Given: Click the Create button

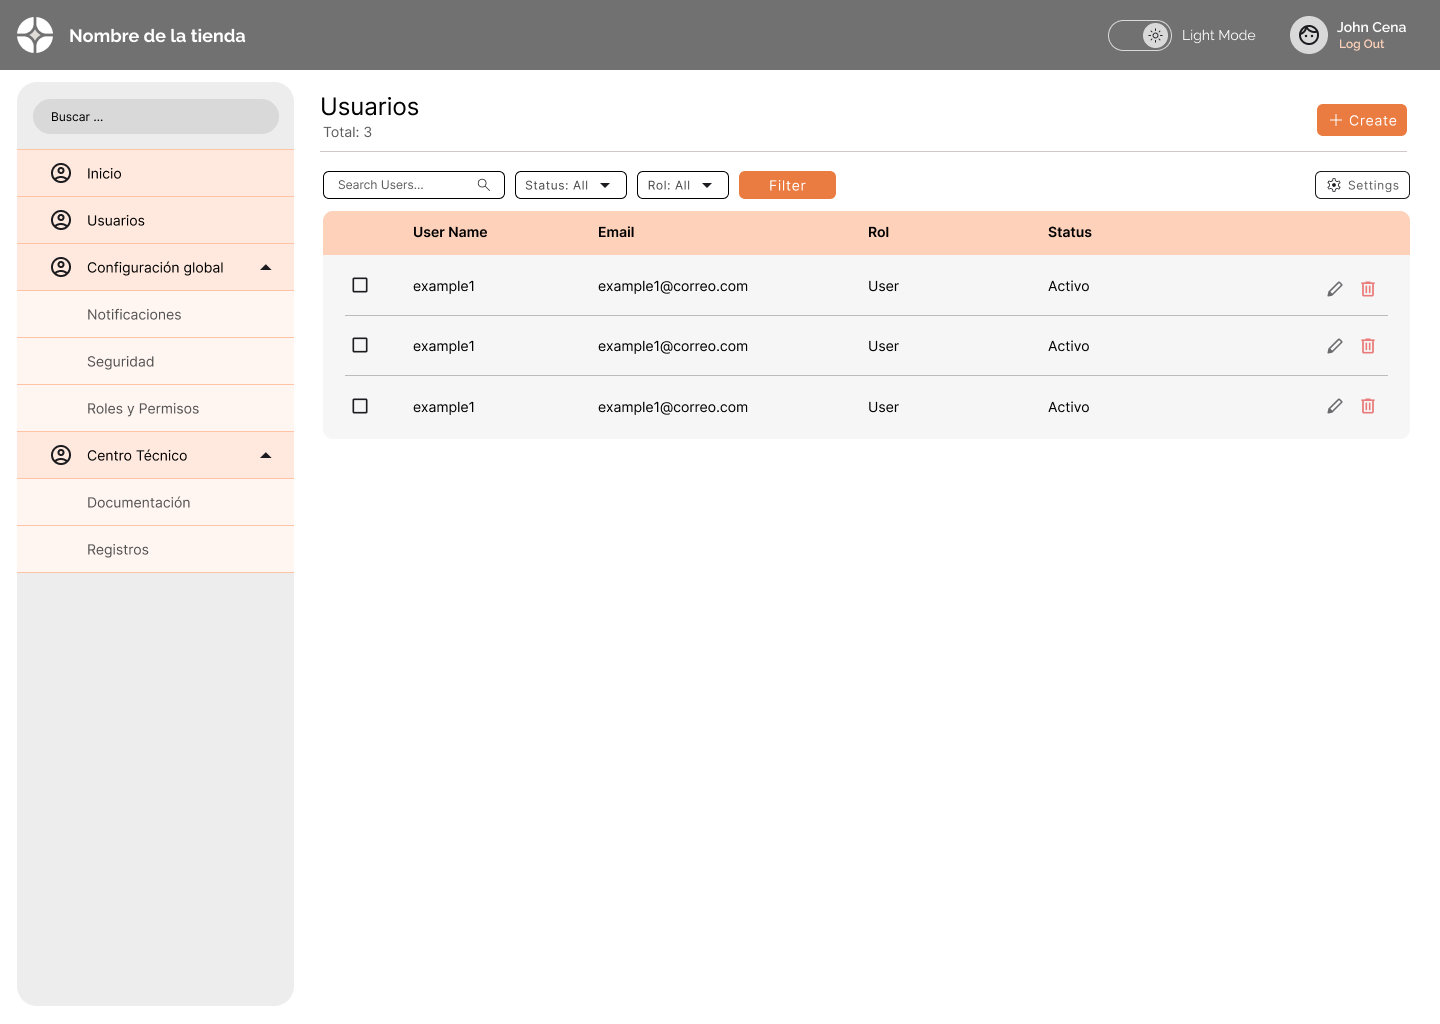Looking at the screenshot, I should click(x=1361, y=120).
